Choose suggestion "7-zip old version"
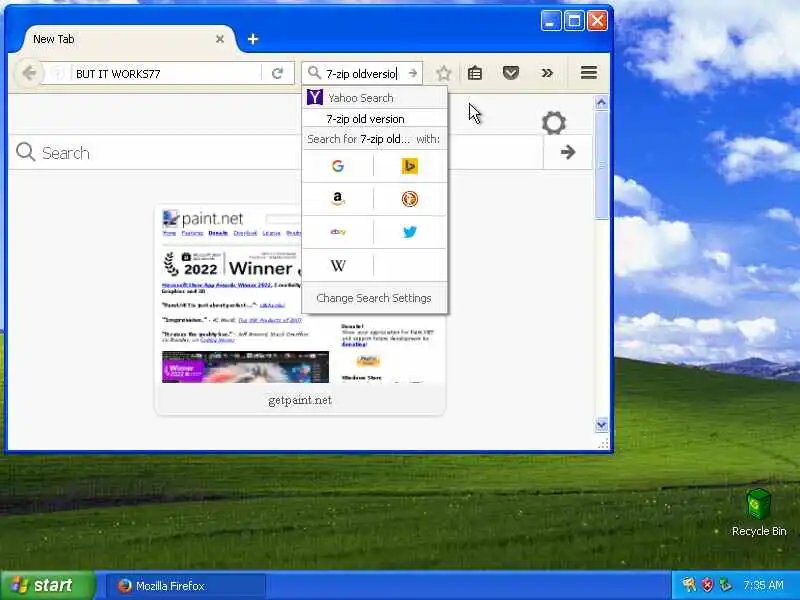This screenshot has height=600, width=800. (x=375, y=119)
